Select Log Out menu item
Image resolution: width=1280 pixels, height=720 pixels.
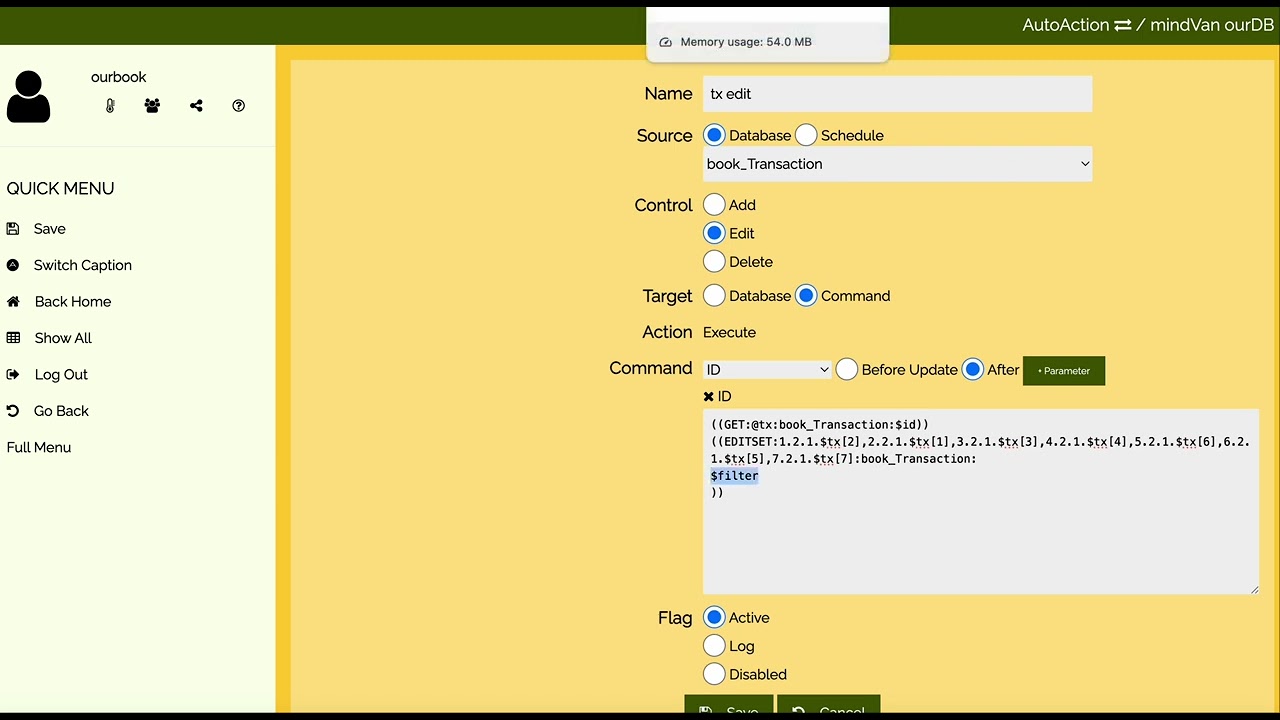[x=61, y=375]
